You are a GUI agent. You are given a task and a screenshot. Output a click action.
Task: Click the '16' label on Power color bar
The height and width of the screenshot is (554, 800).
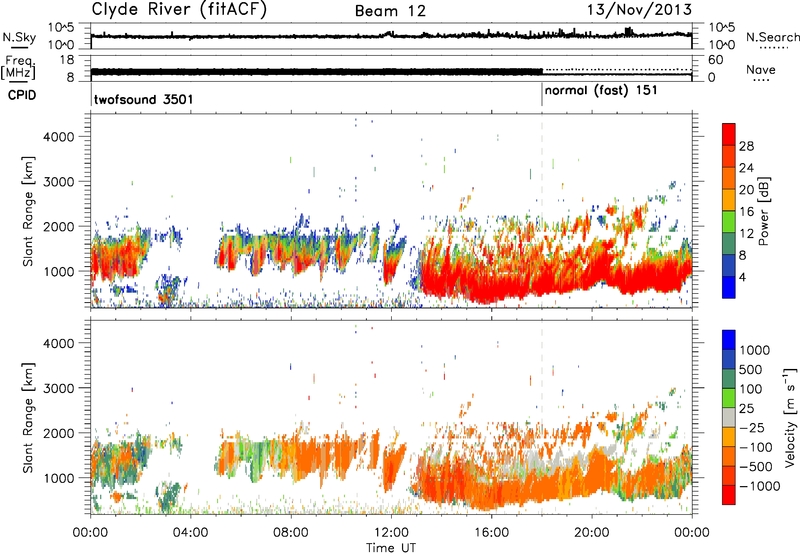pos(746,212)
